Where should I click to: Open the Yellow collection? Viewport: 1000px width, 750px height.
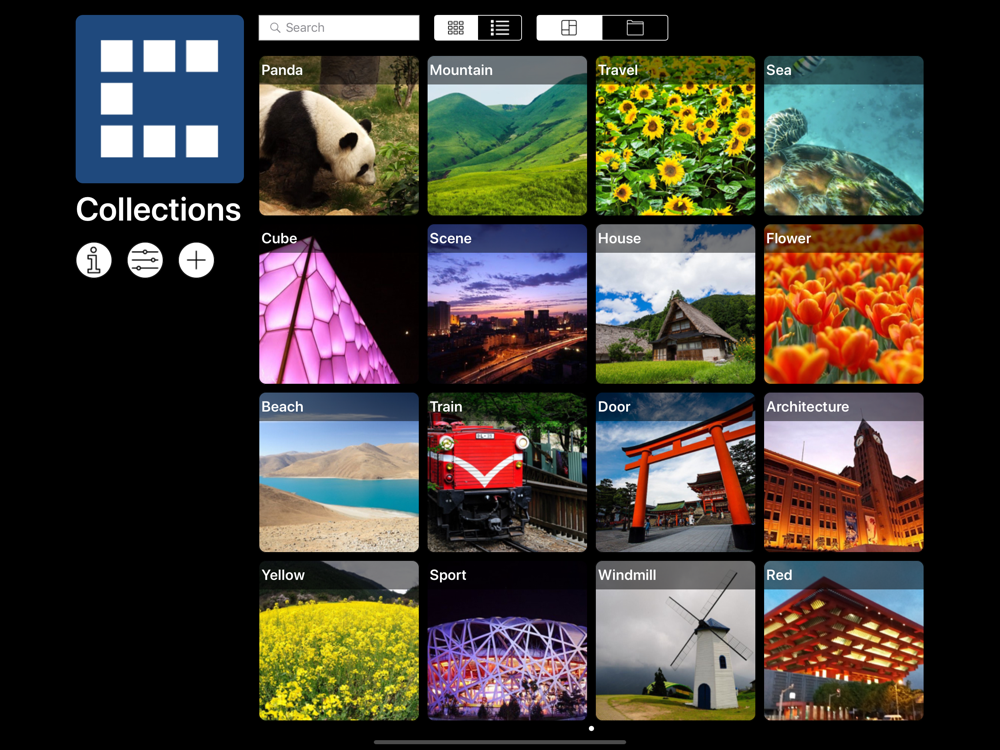click(339, 641)
